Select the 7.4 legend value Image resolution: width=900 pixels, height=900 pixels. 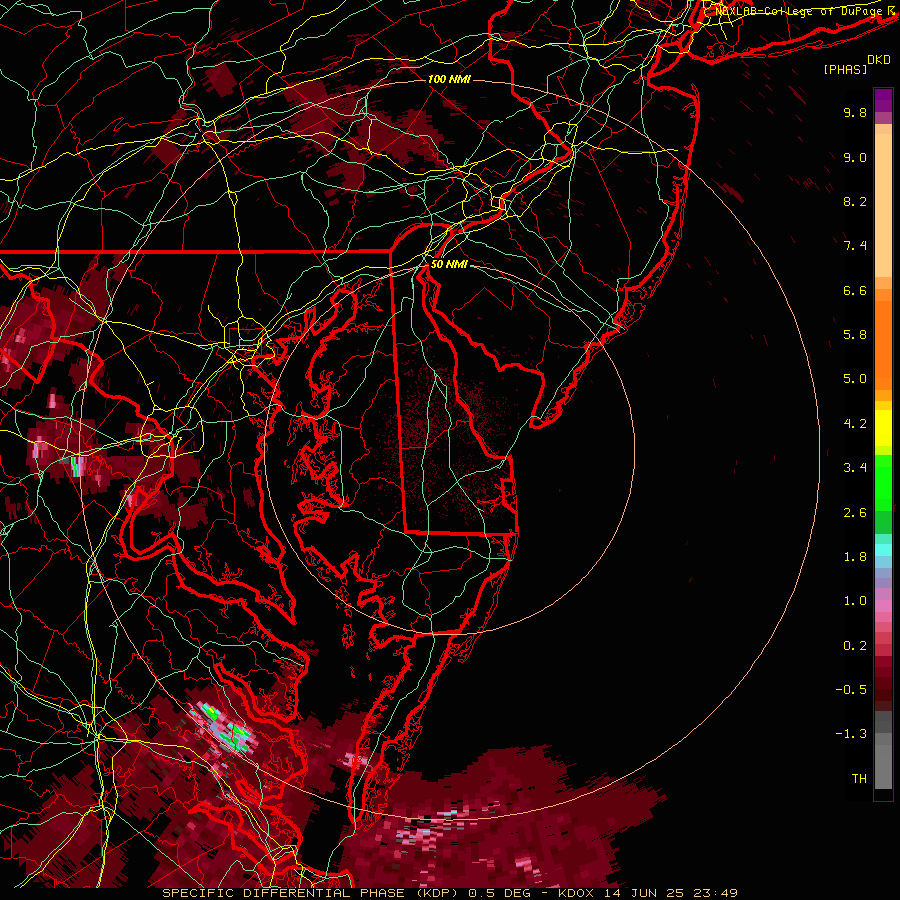(x=855, y=246)
